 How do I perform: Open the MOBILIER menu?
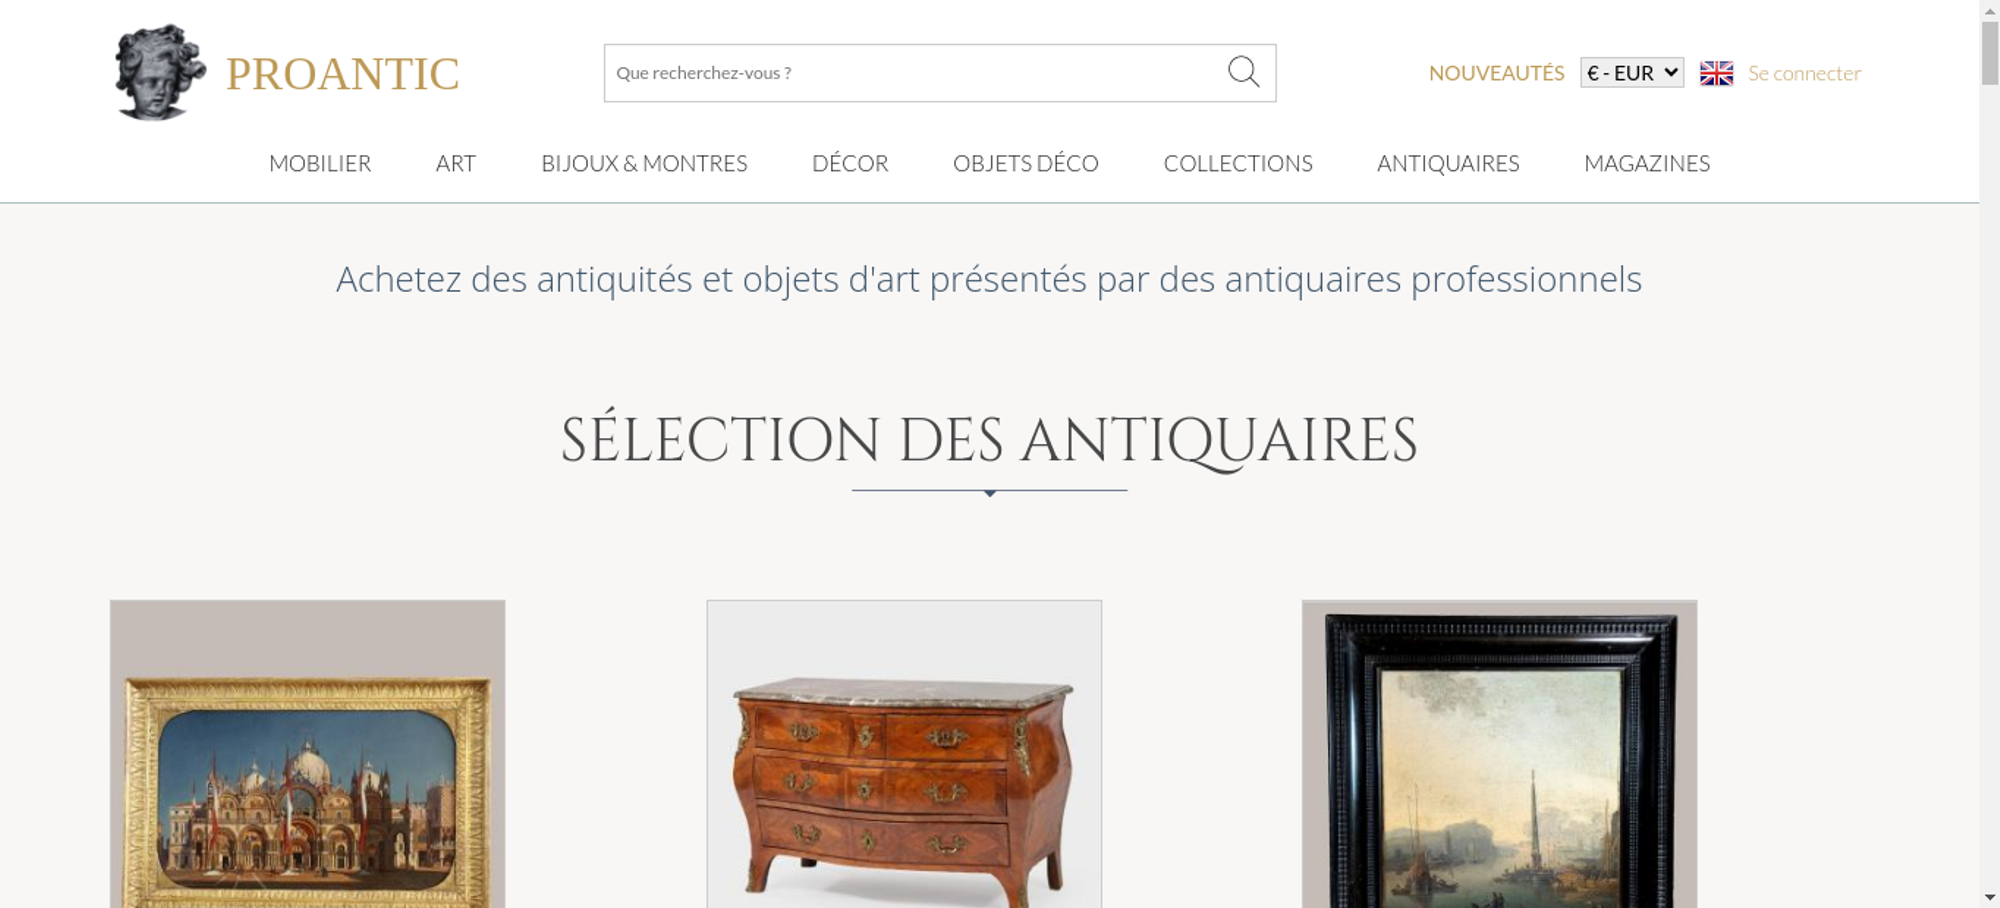pyautogui.click(x=320, y=163)
